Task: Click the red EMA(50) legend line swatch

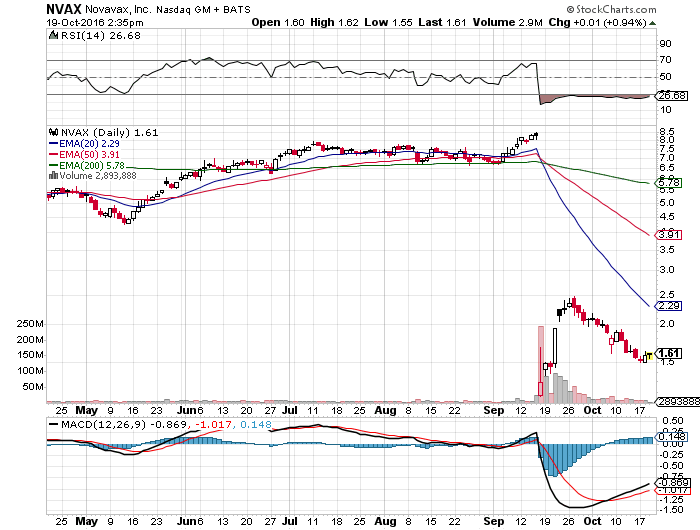Action: pos(54,154)
